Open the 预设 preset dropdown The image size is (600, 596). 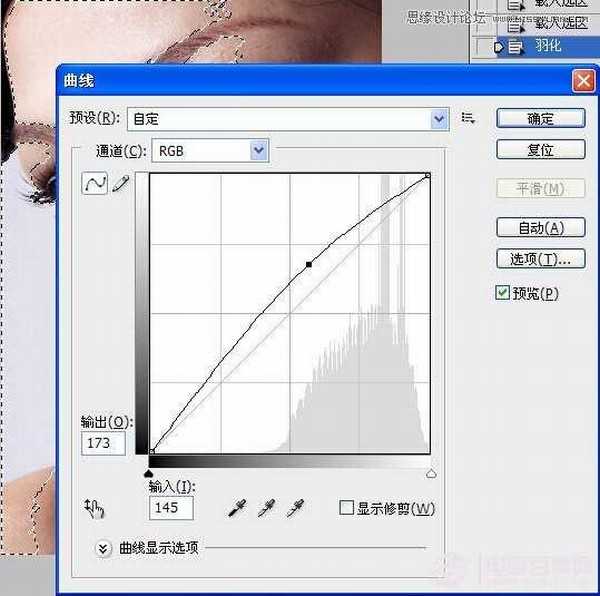[x=439, y=119]
